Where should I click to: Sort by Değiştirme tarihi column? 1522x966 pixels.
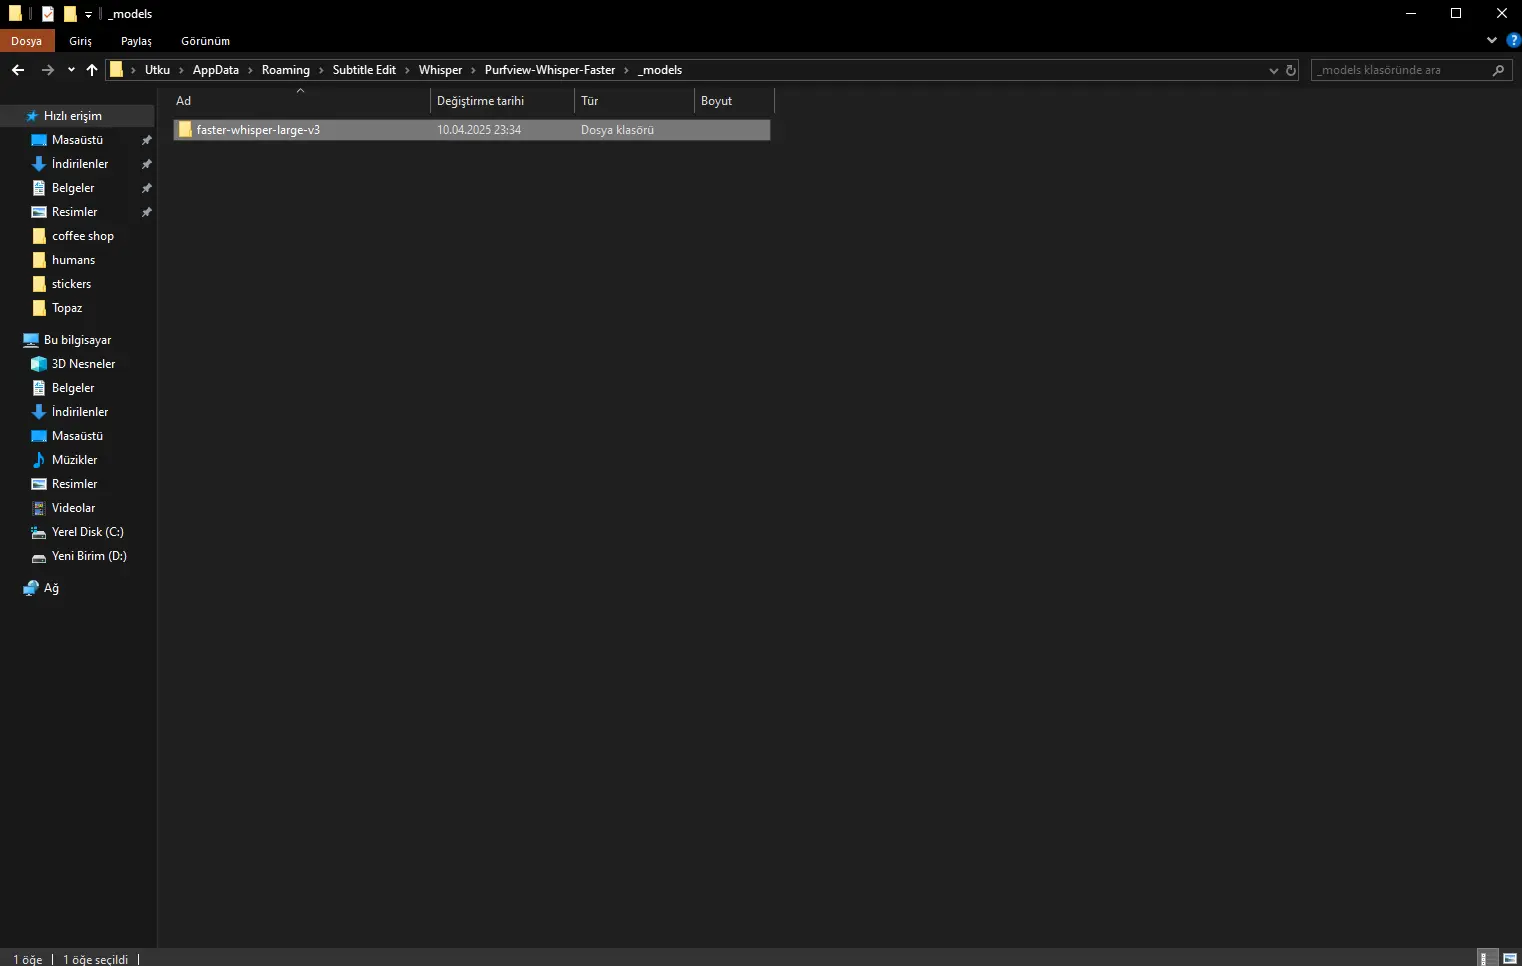(x=502, y=101)
